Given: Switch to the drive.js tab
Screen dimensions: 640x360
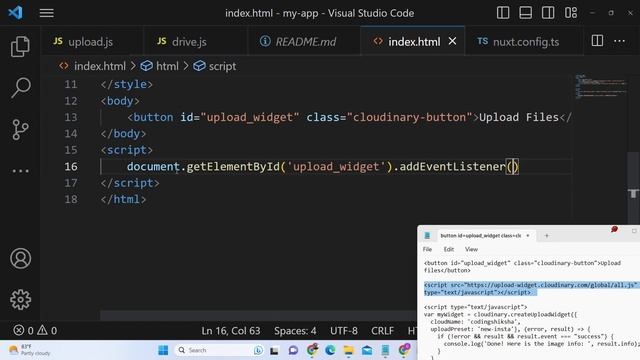Looking at the screenshot, I should 195,41.
